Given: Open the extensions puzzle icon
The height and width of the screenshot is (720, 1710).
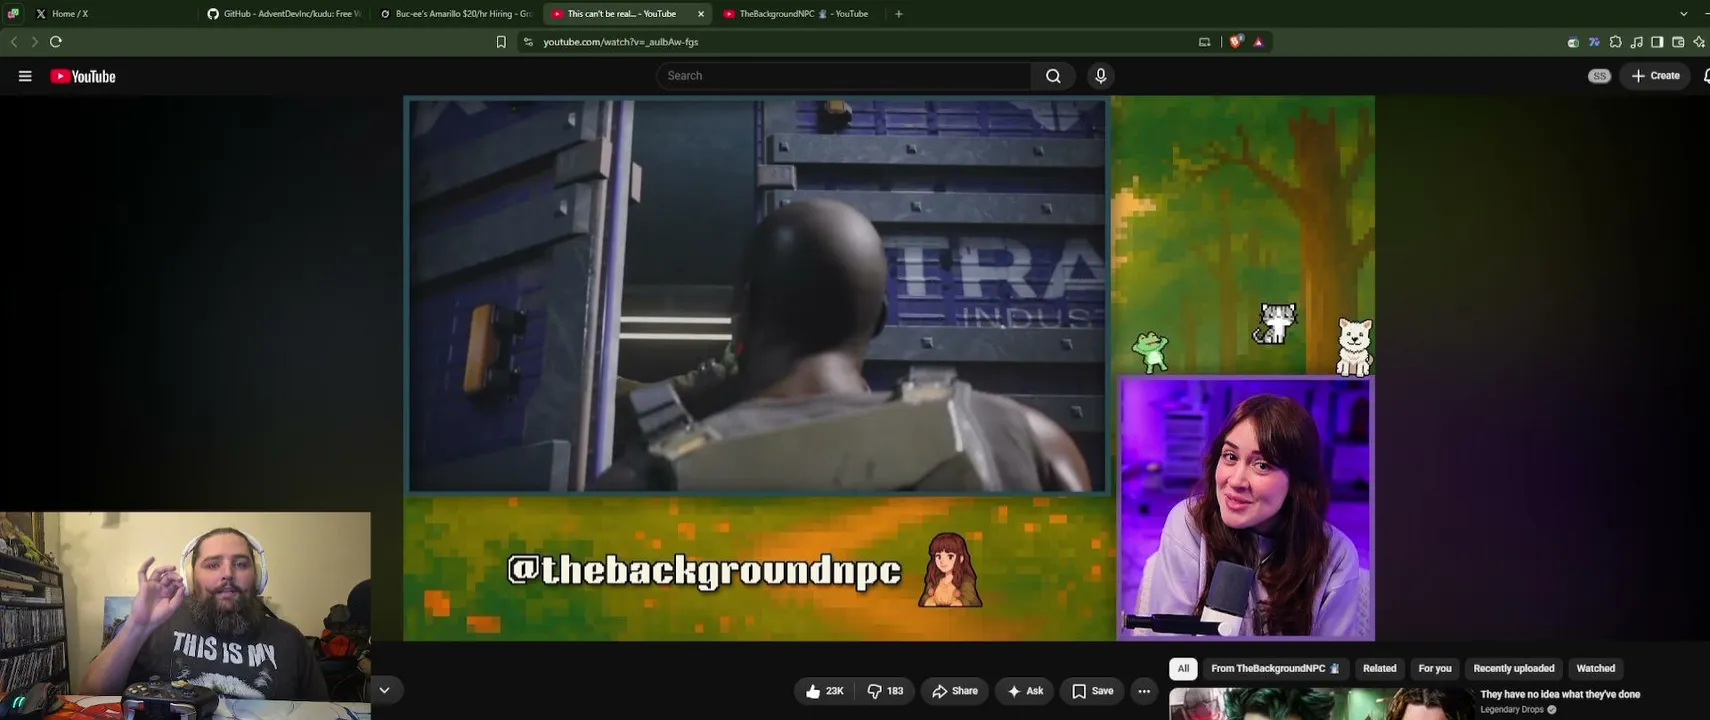Looking at the screenshot, I should click(x=1615, y=42).
